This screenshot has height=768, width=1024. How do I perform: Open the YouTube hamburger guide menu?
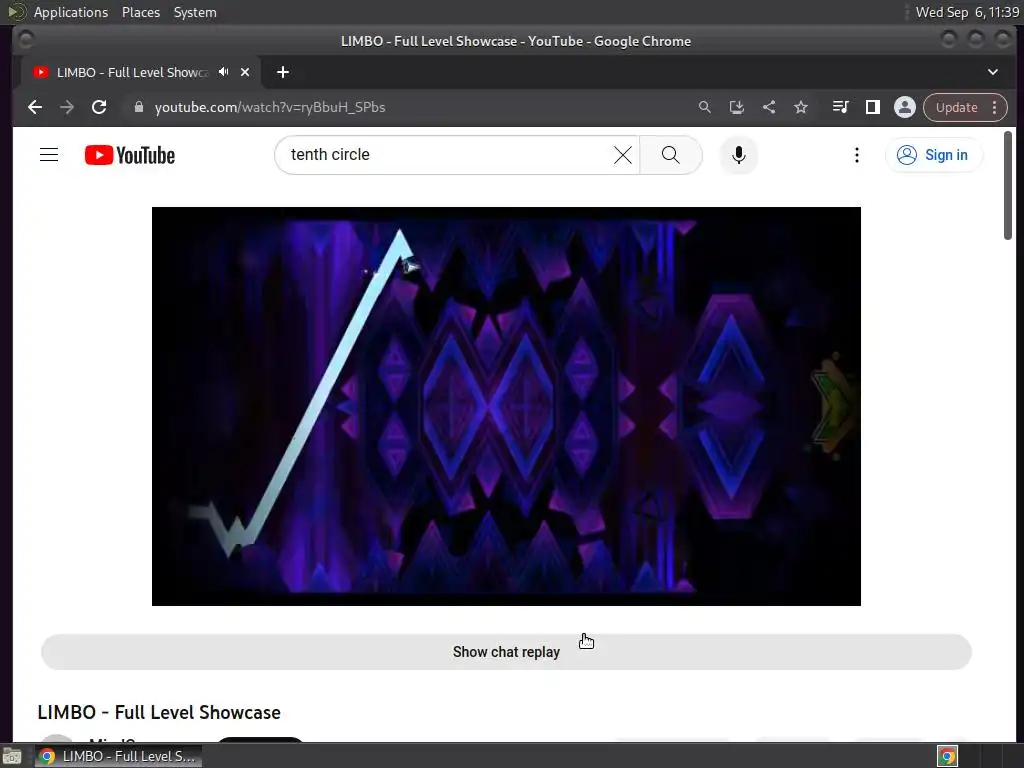[49, 155]
